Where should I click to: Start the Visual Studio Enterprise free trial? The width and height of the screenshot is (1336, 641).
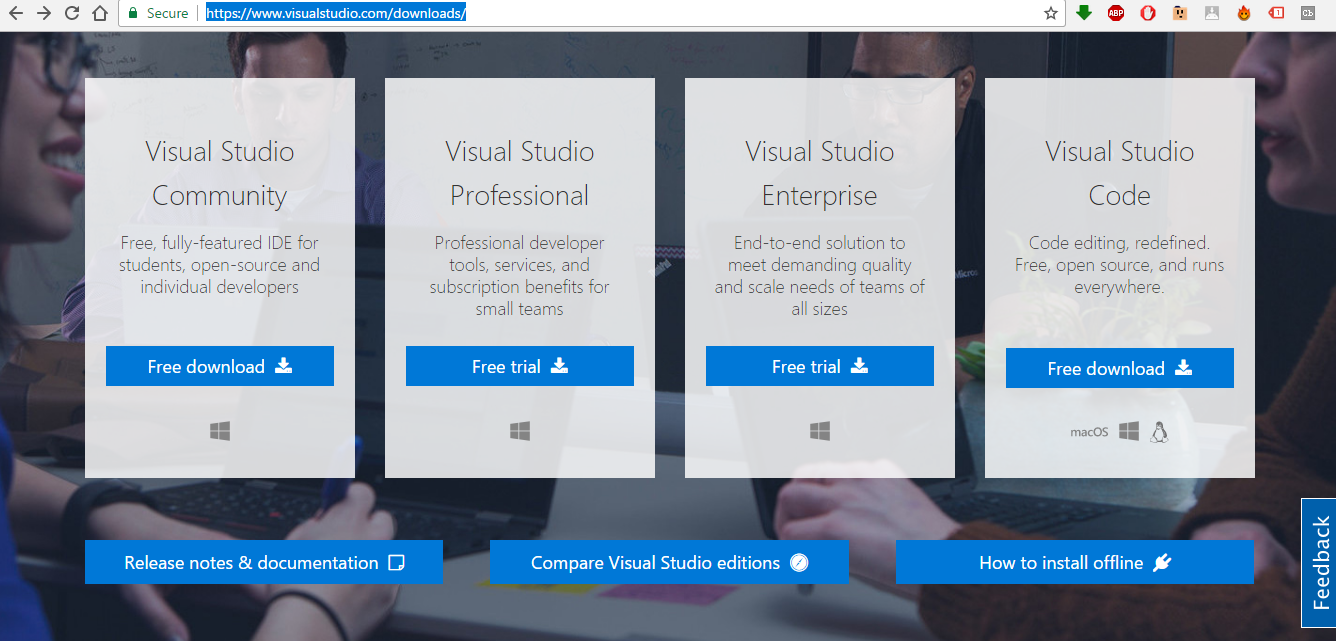(x=820, y=366)
